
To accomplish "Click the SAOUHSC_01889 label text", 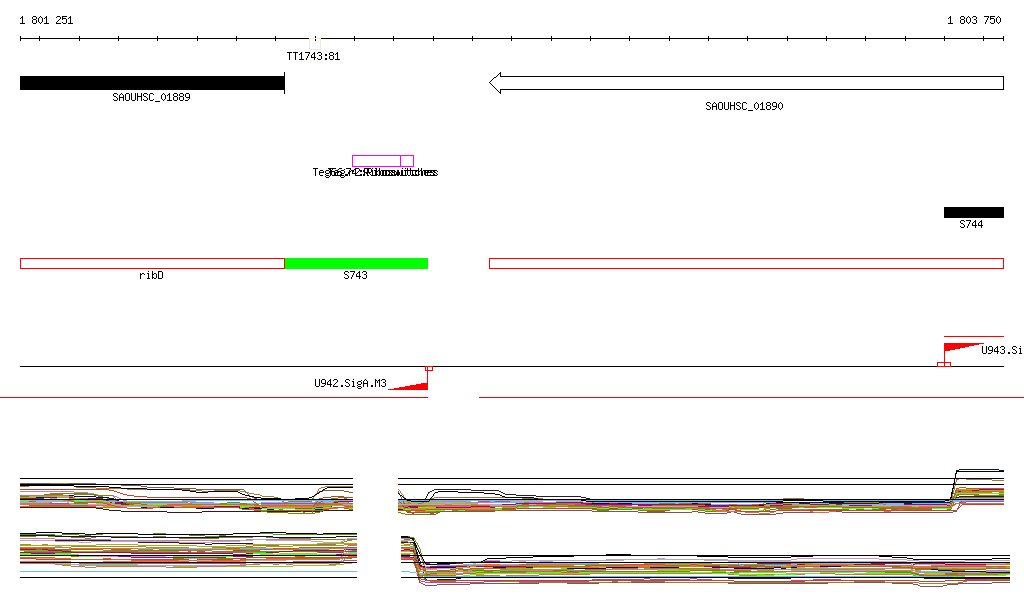I will 152,97.
